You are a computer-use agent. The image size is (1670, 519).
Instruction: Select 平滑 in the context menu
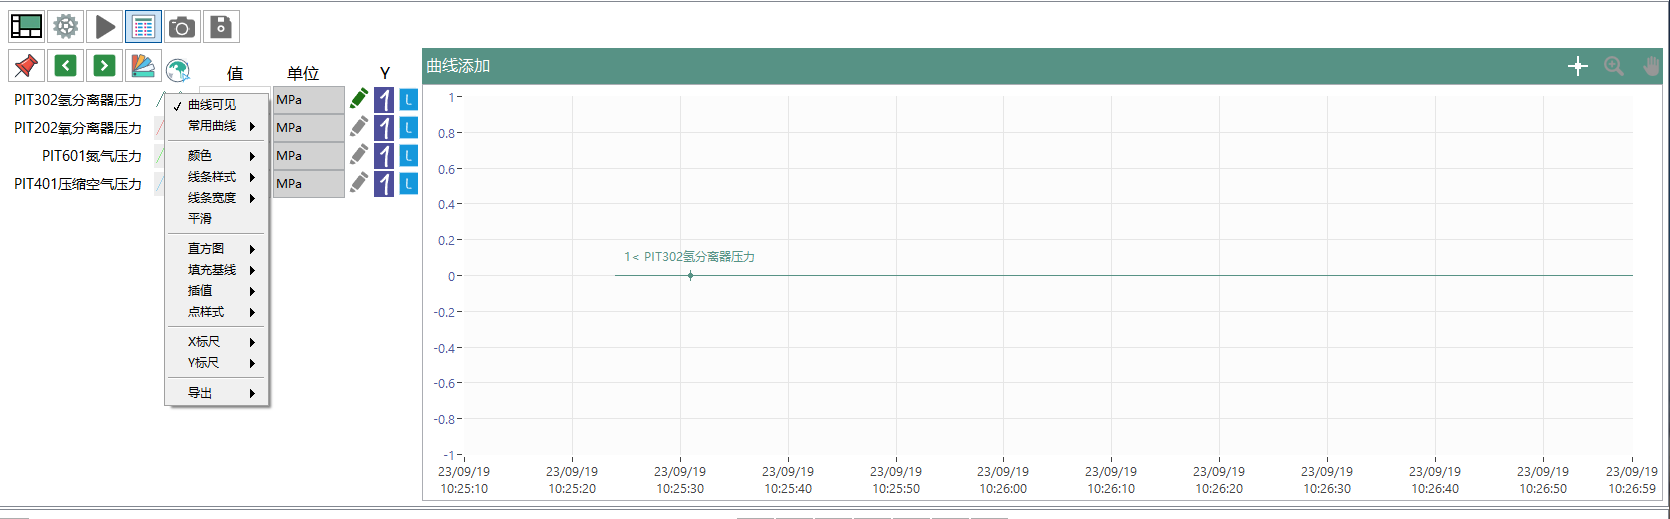pyautogui.click(x=200, y=218)
